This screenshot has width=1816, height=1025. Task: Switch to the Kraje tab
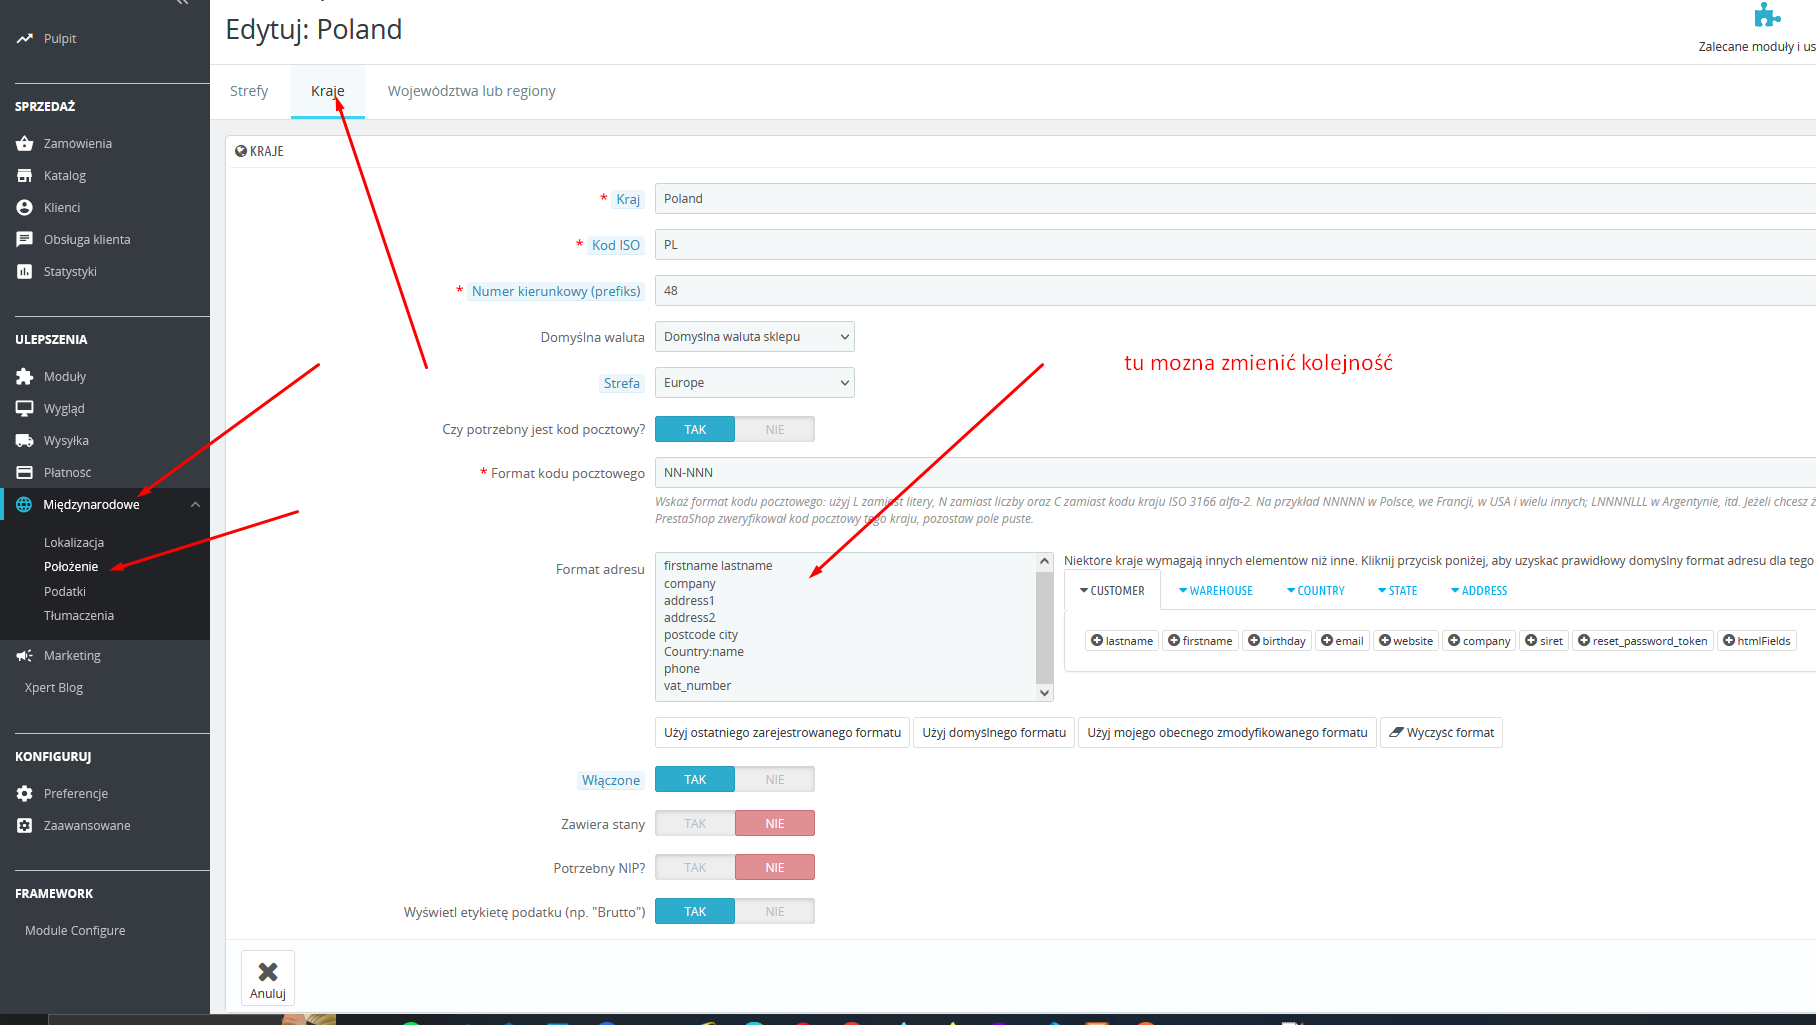coord(328,91)
